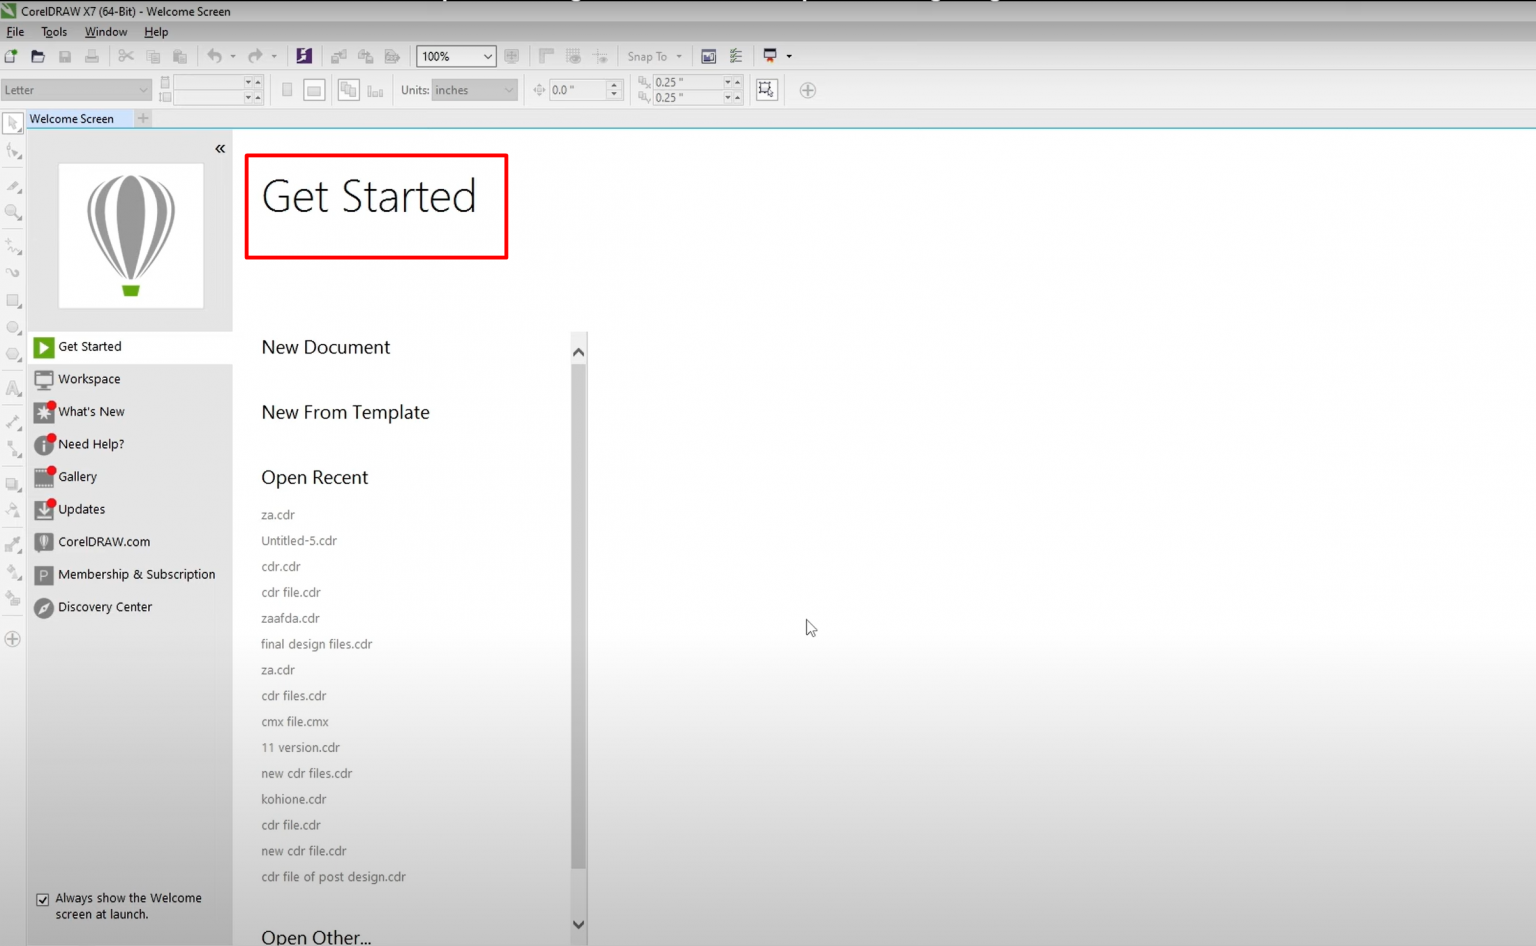The height and width of the screenshot is (946, 1536).
Task: Click the Application Launcher icon
Action: (x=770, y=56)
